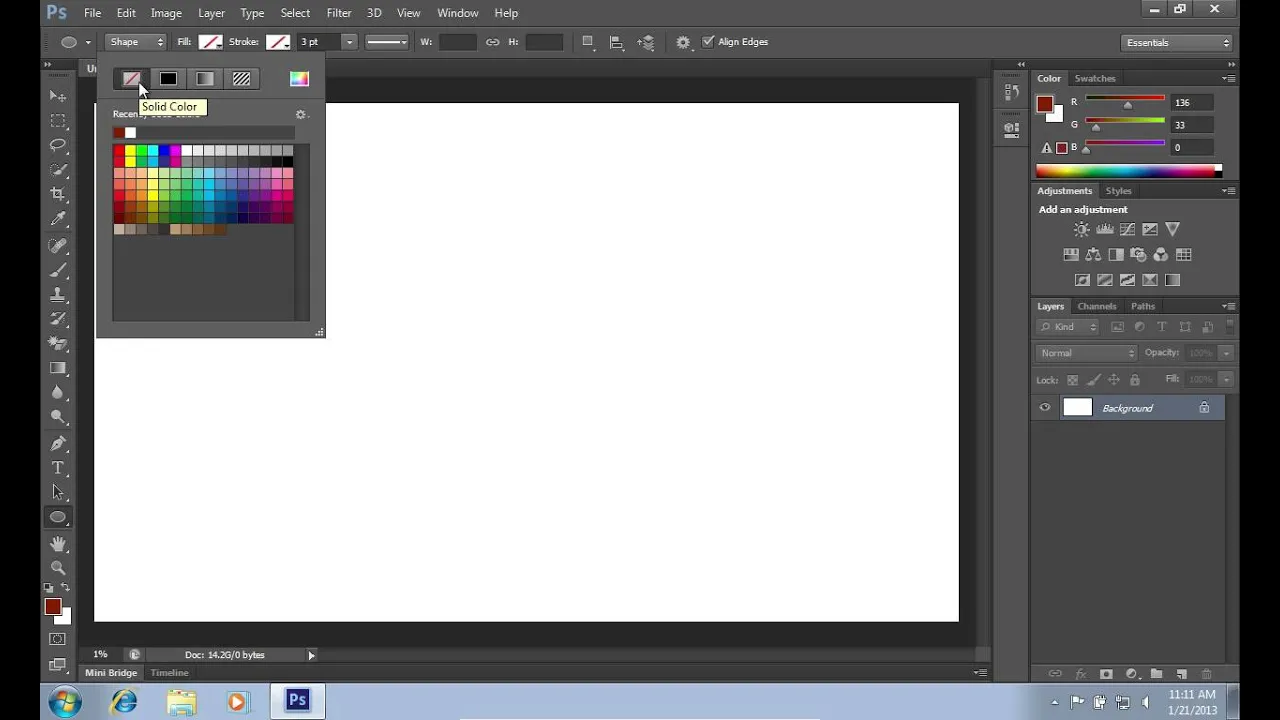Screen dimensions: 1280x720
Task: Open the rainbow Color Picker icon
Action: pyautogui.click(x=299, y=79)
